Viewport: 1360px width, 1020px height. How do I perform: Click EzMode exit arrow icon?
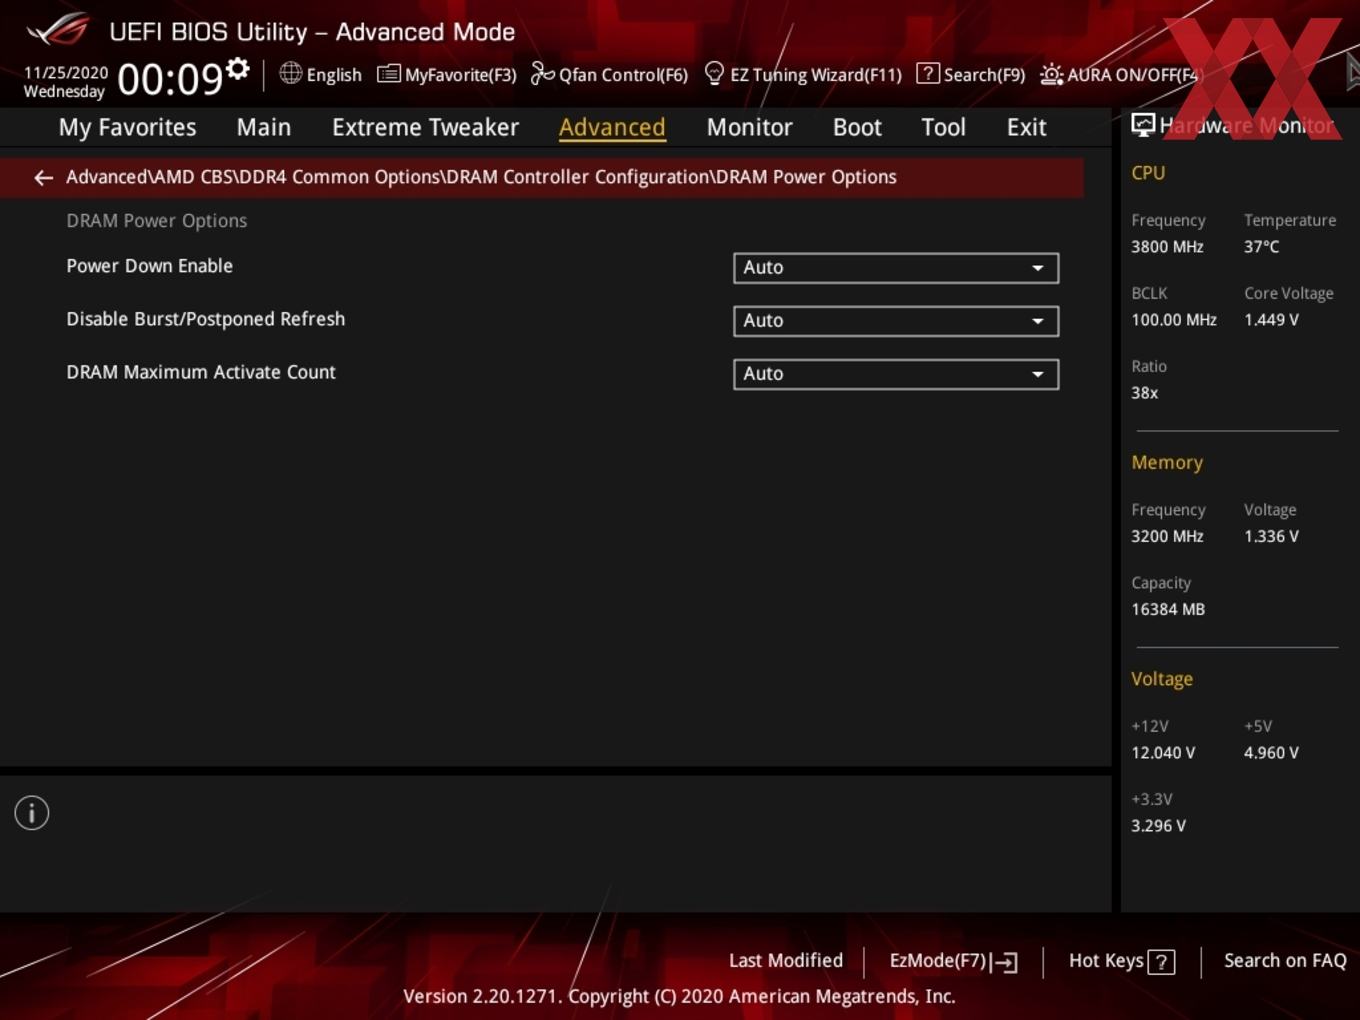click(x=1004, y=962)
